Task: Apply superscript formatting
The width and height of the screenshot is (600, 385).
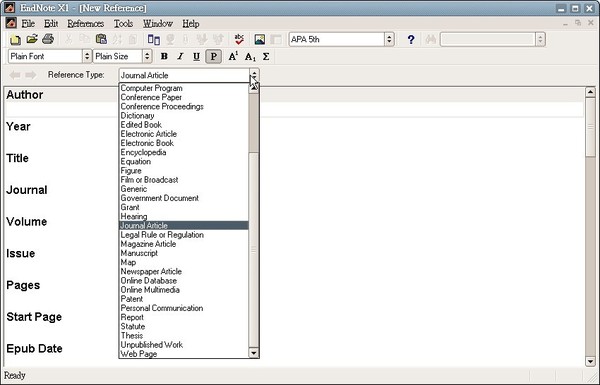Action: click(x=233, y=57)
